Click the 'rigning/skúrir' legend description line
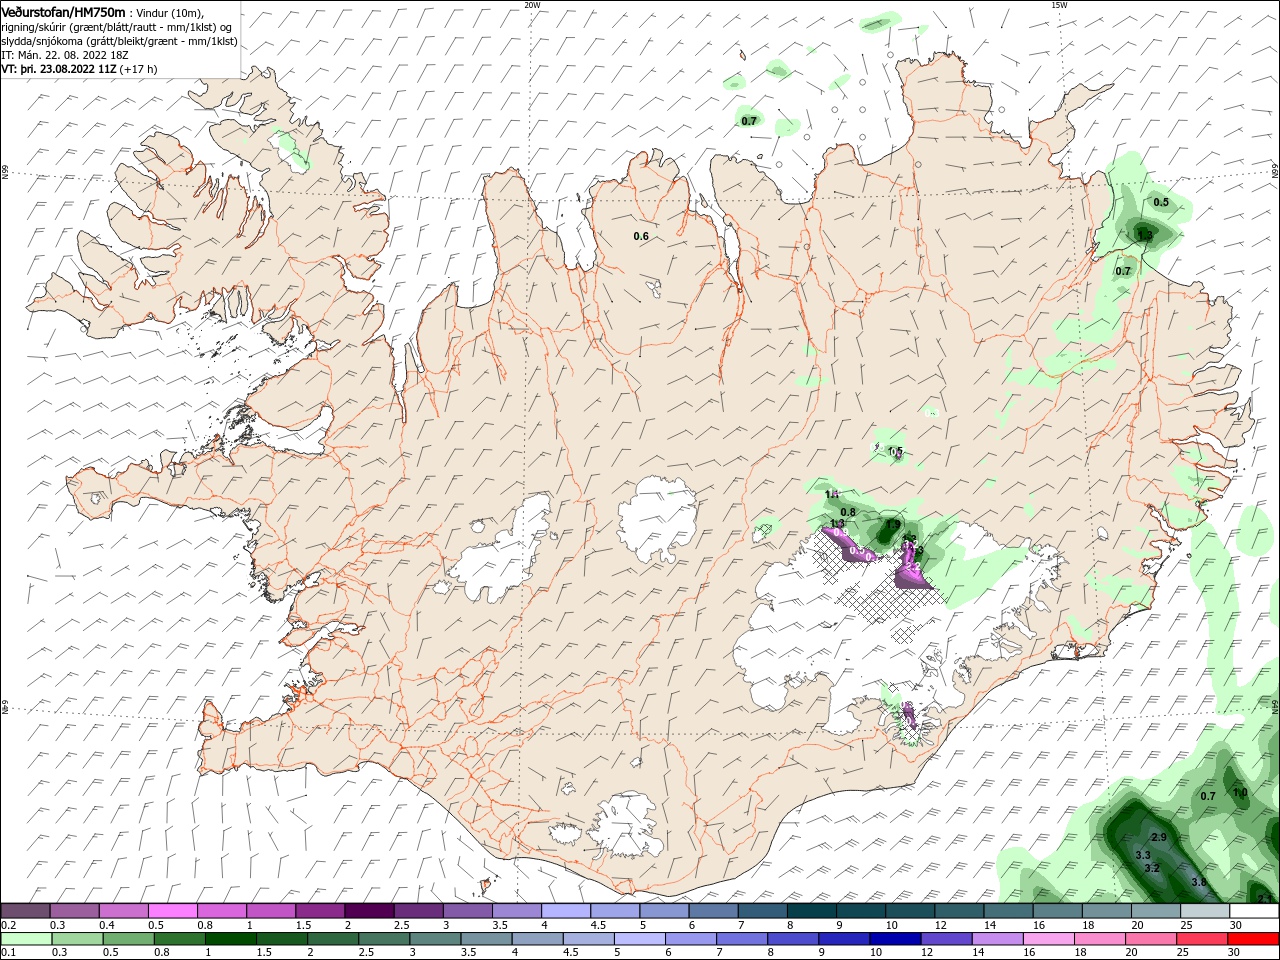1280x960 pixels. (116, 27)
